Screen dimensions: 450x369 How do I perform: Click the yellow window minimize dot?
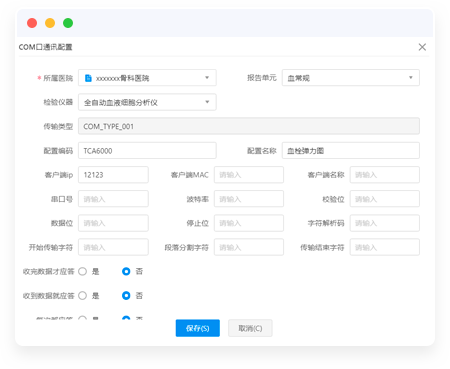tap(50, 23)
